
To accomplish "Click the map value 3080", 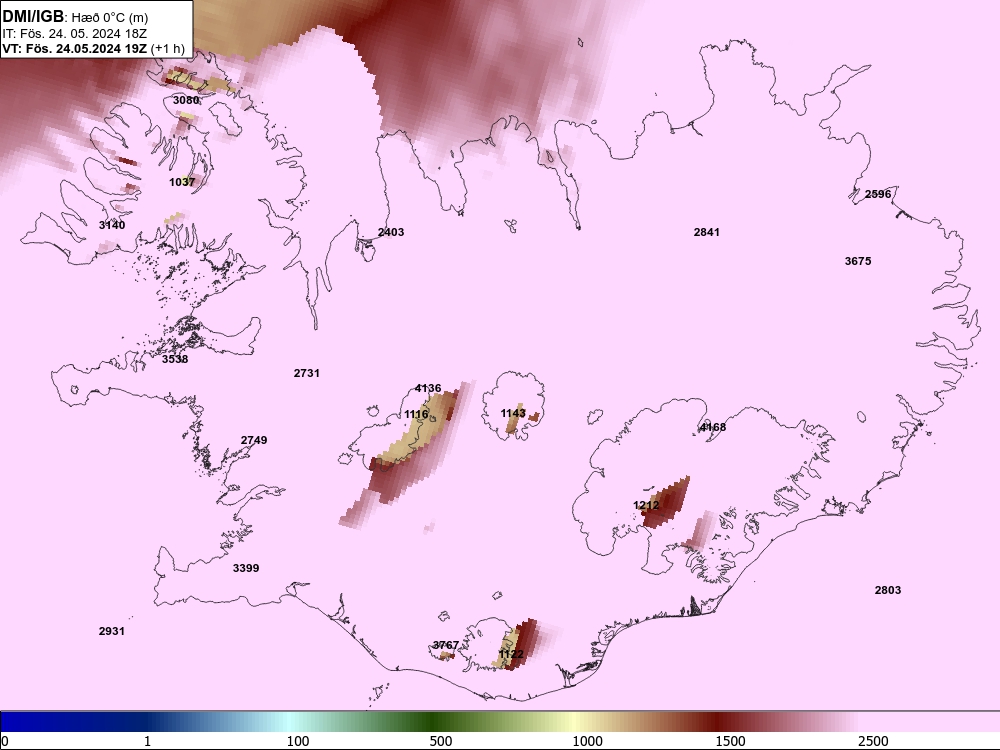I will 186,100.
